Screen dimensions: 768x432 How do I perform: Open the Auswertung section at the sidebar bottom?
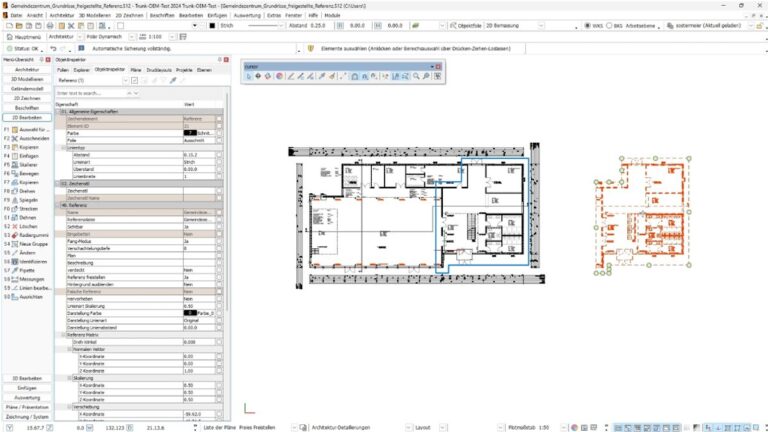[27, 398]
